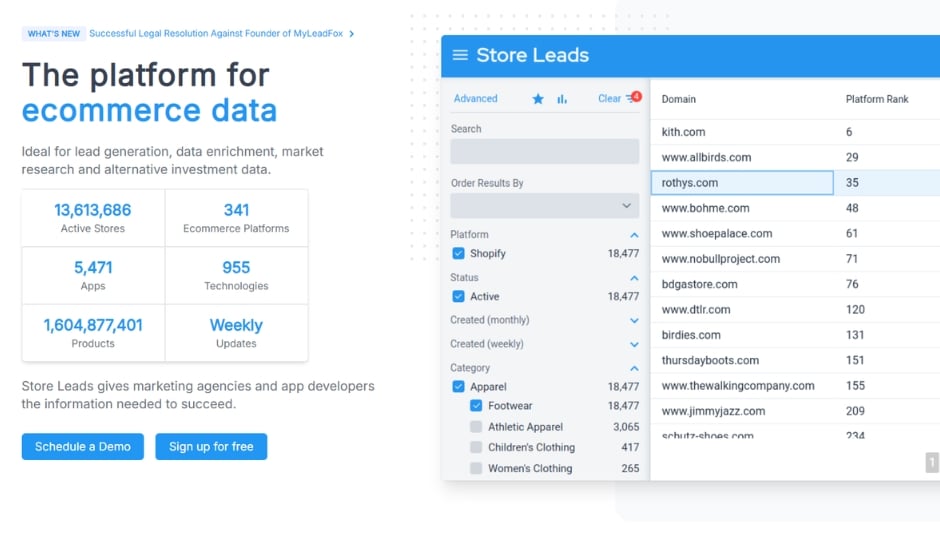Viewport: 940px width, 540px height.
Task: Select the kith.com row
Action: 795,132
